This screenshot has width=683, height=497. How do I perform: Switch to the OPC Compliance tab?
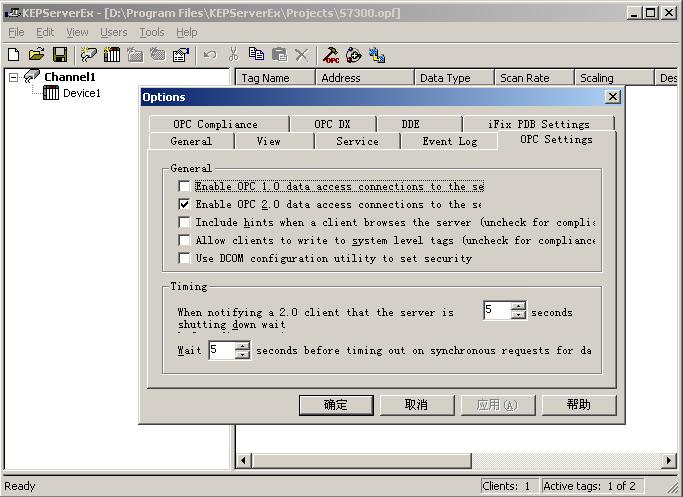coord(219,124)
